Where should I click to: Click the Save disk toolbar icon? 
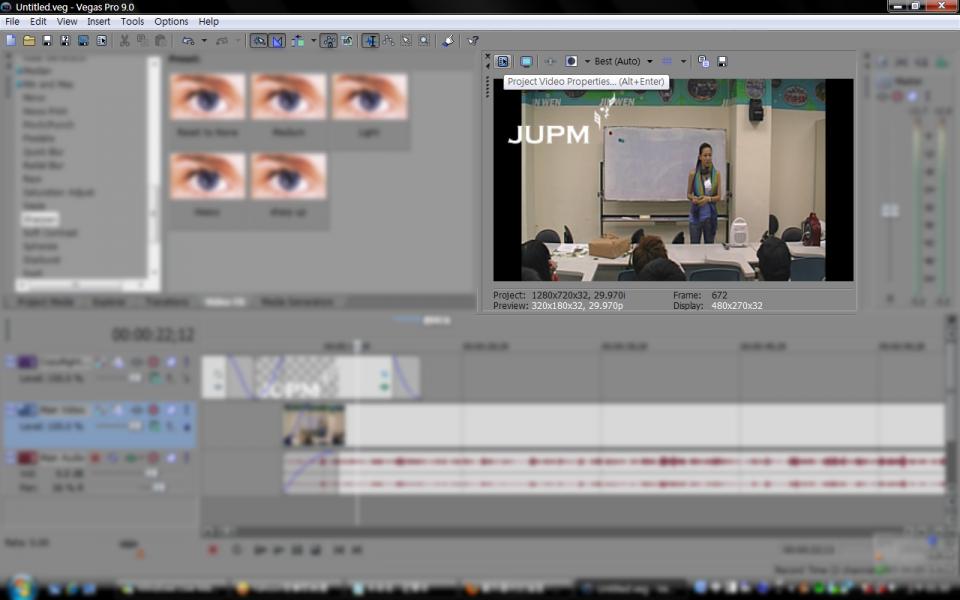47,41
